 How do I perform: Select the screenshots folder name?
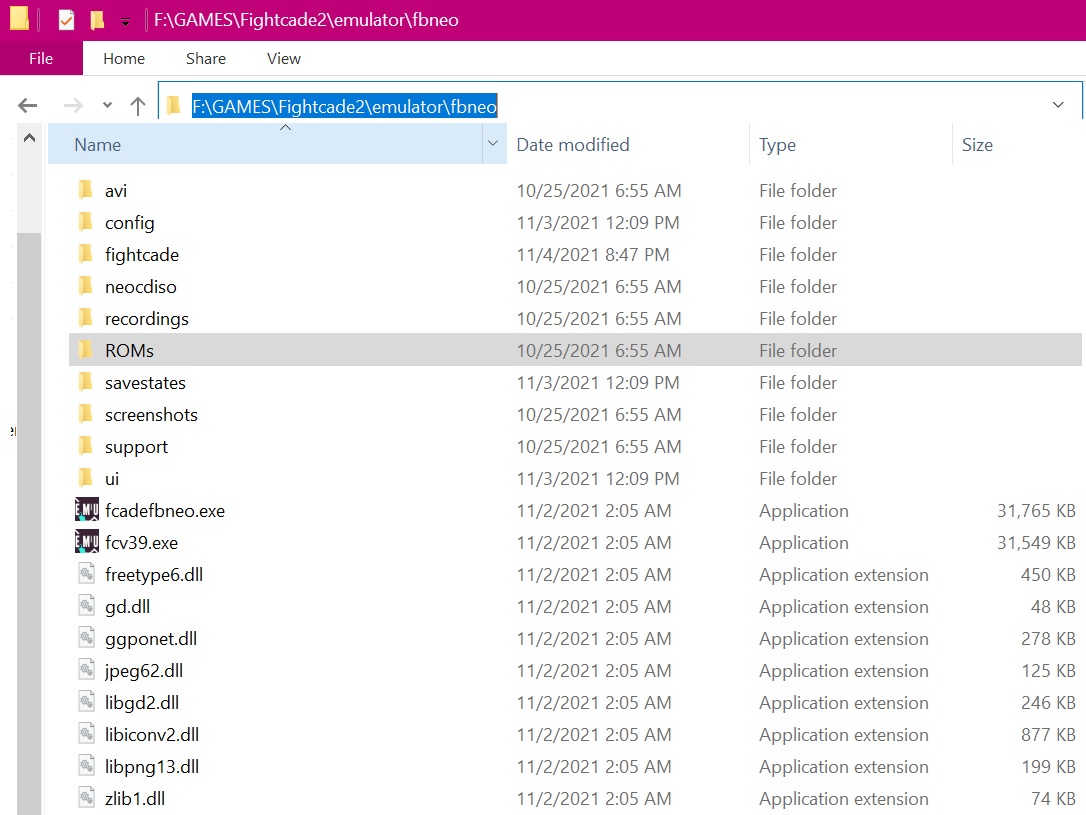[x=151, y=415]
